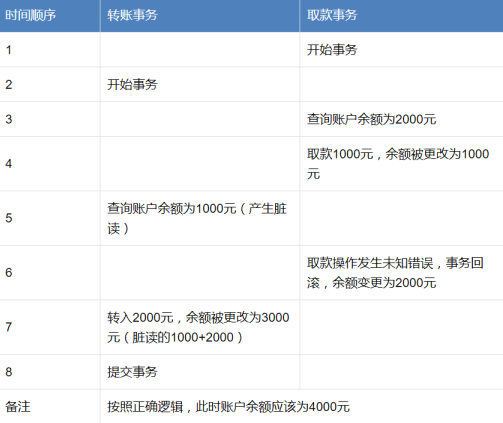
Task: Select the row number "8" cell
Action: [50, 372]
